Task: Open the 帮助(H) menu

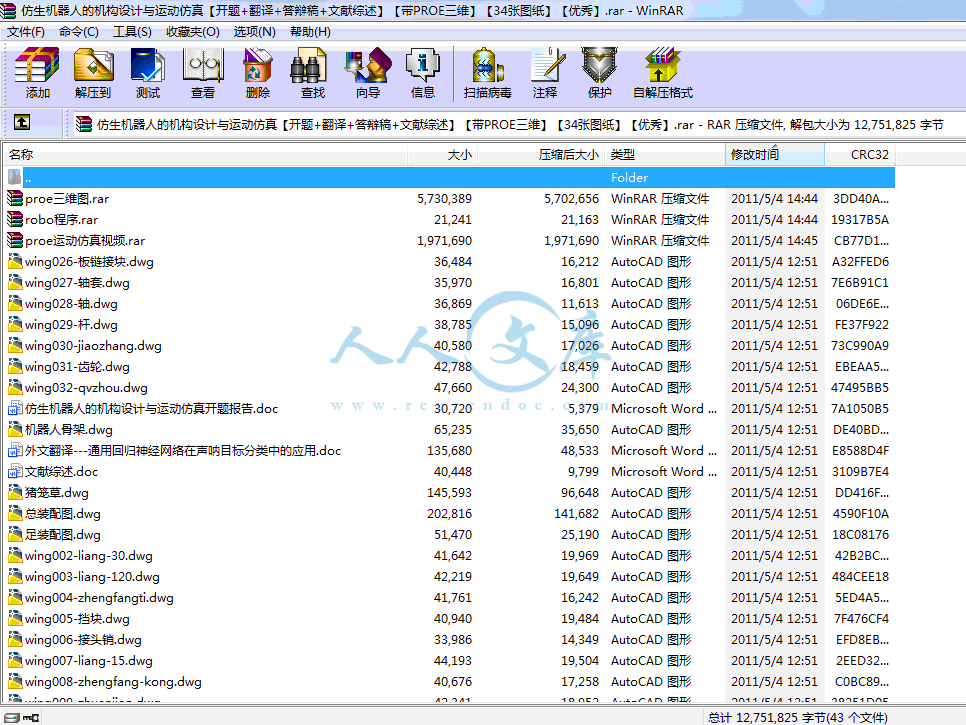Action: (310, 32)
